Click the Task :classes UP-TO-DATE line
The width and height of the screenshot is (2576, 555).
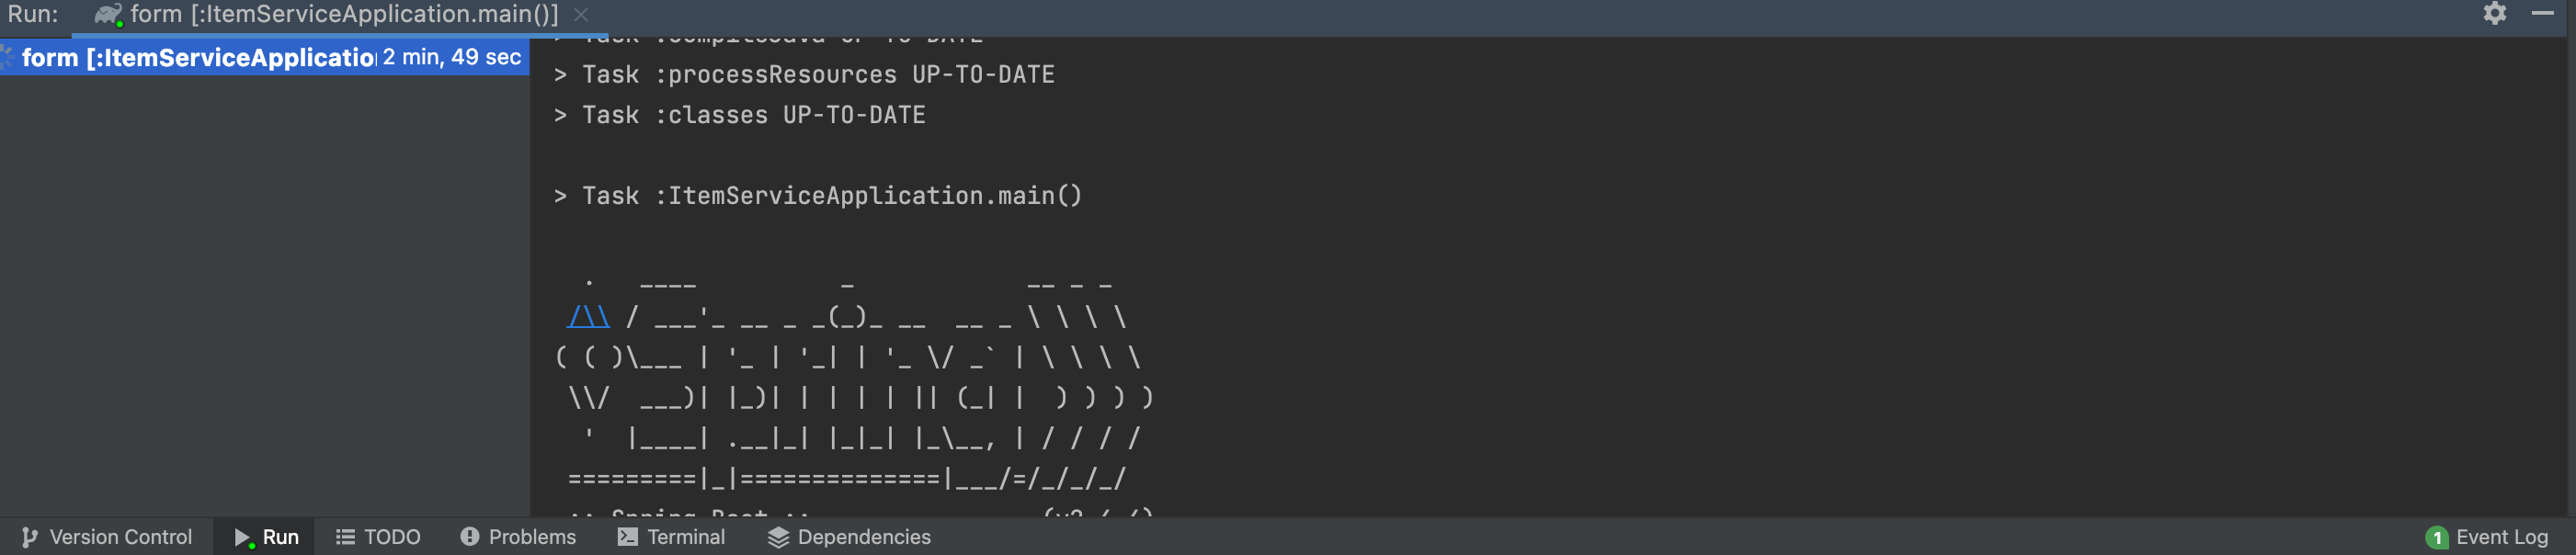(740, 115)
